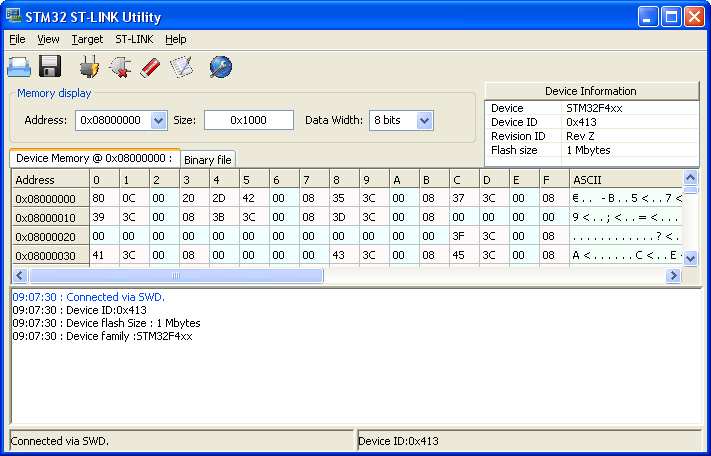Click the globe web update icon

point(221,67)
